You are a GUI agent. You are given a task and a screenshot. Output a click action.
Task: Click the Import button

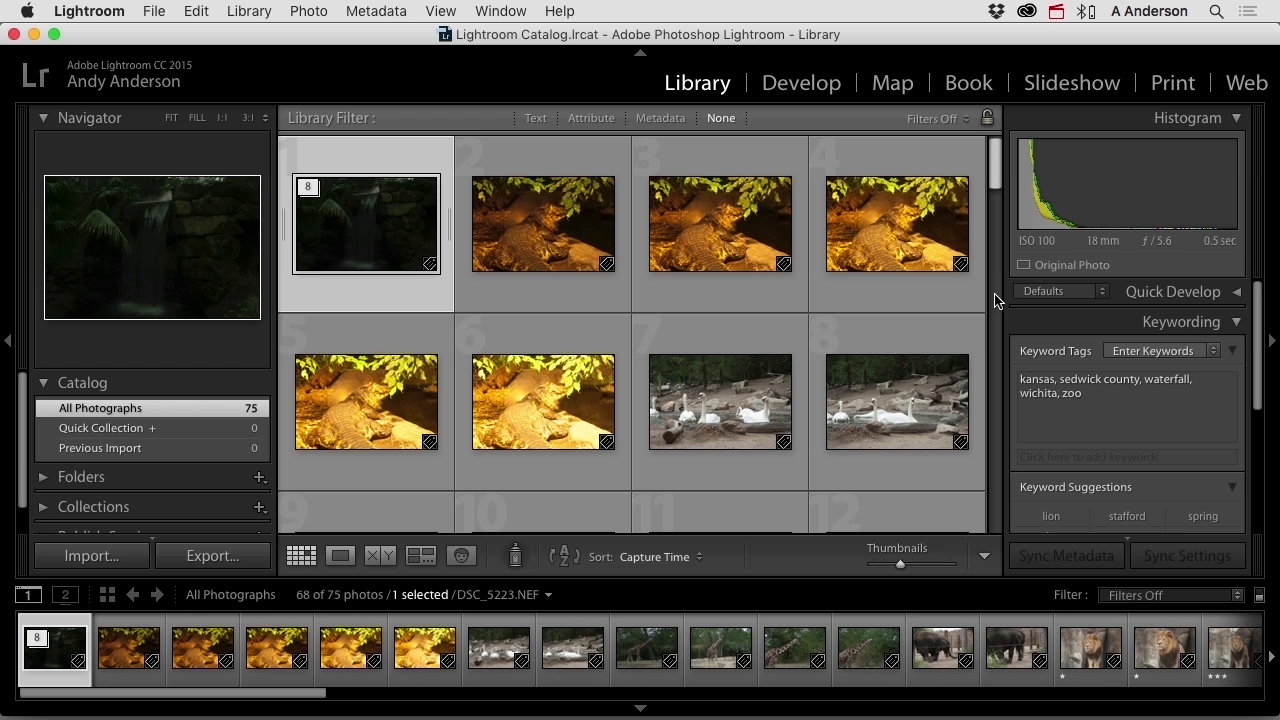[x=91, y=556]
